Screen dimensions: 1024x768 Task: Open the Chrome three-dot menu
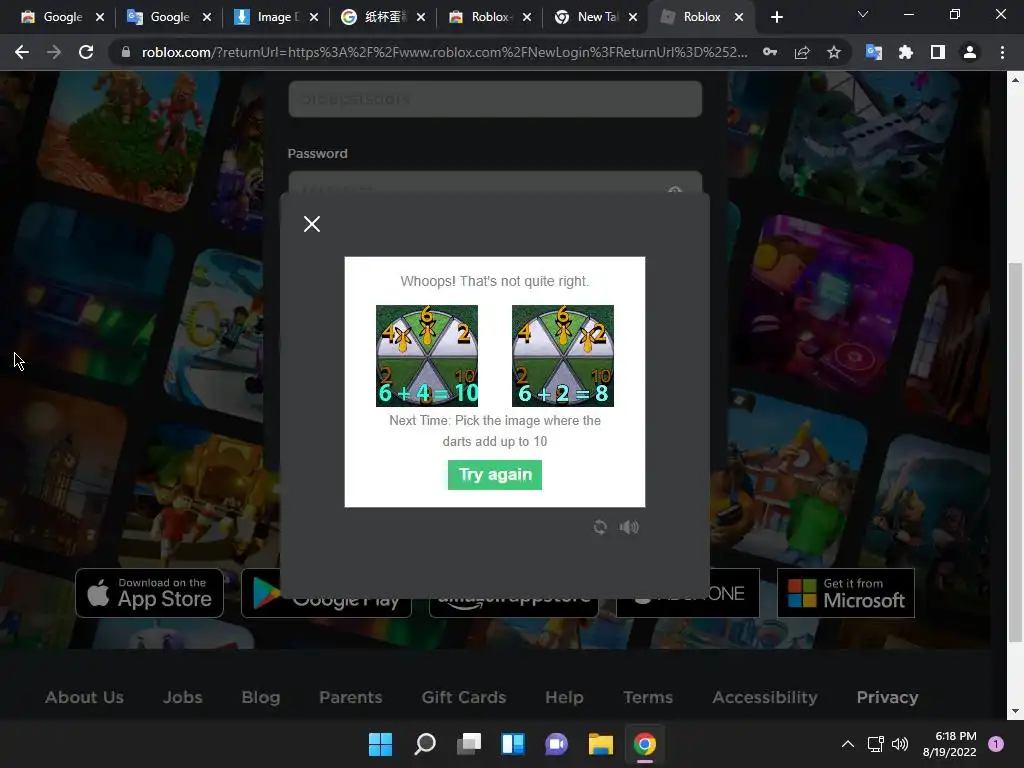[x=1002, y=52]
